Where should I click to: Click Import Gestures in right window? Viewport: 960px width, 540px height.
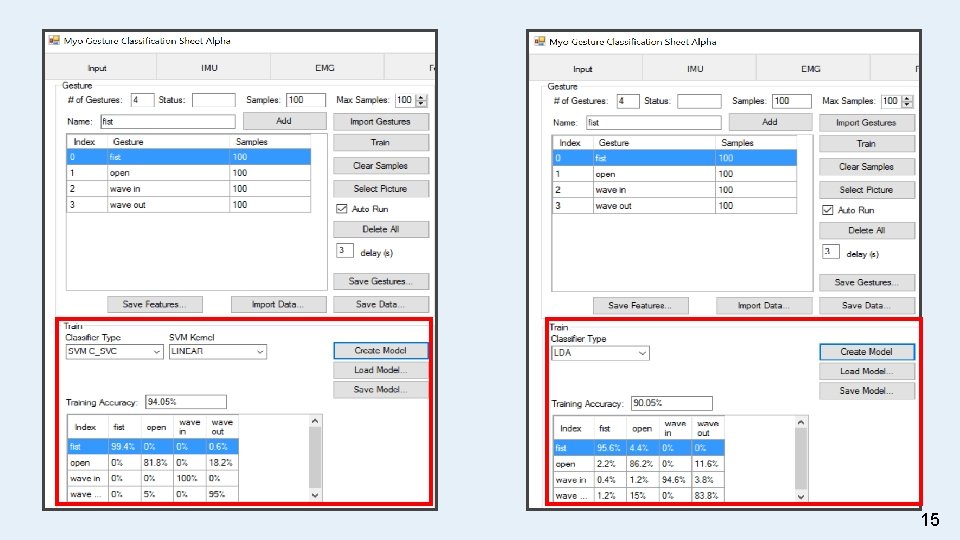pos(867,123)
